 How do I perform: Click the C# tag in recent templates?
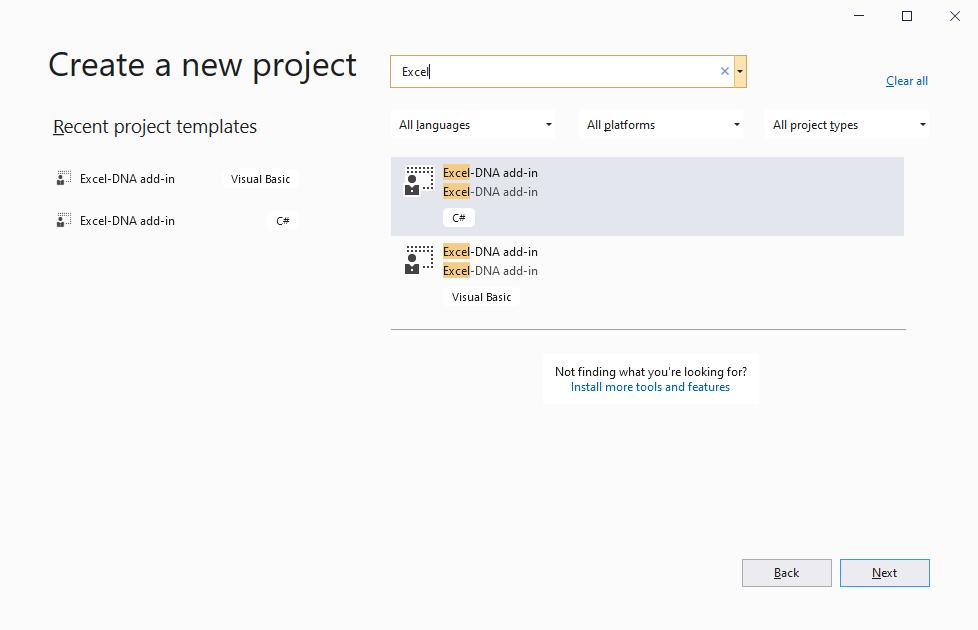point(283,221)
